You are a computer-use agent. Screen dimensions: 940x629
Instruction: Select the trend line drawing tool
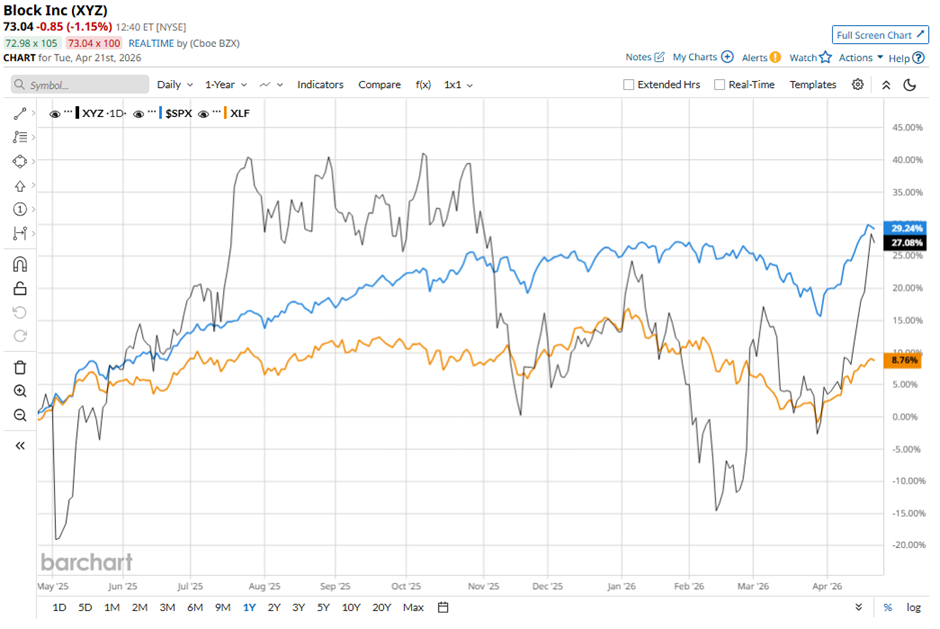[20, 114]
